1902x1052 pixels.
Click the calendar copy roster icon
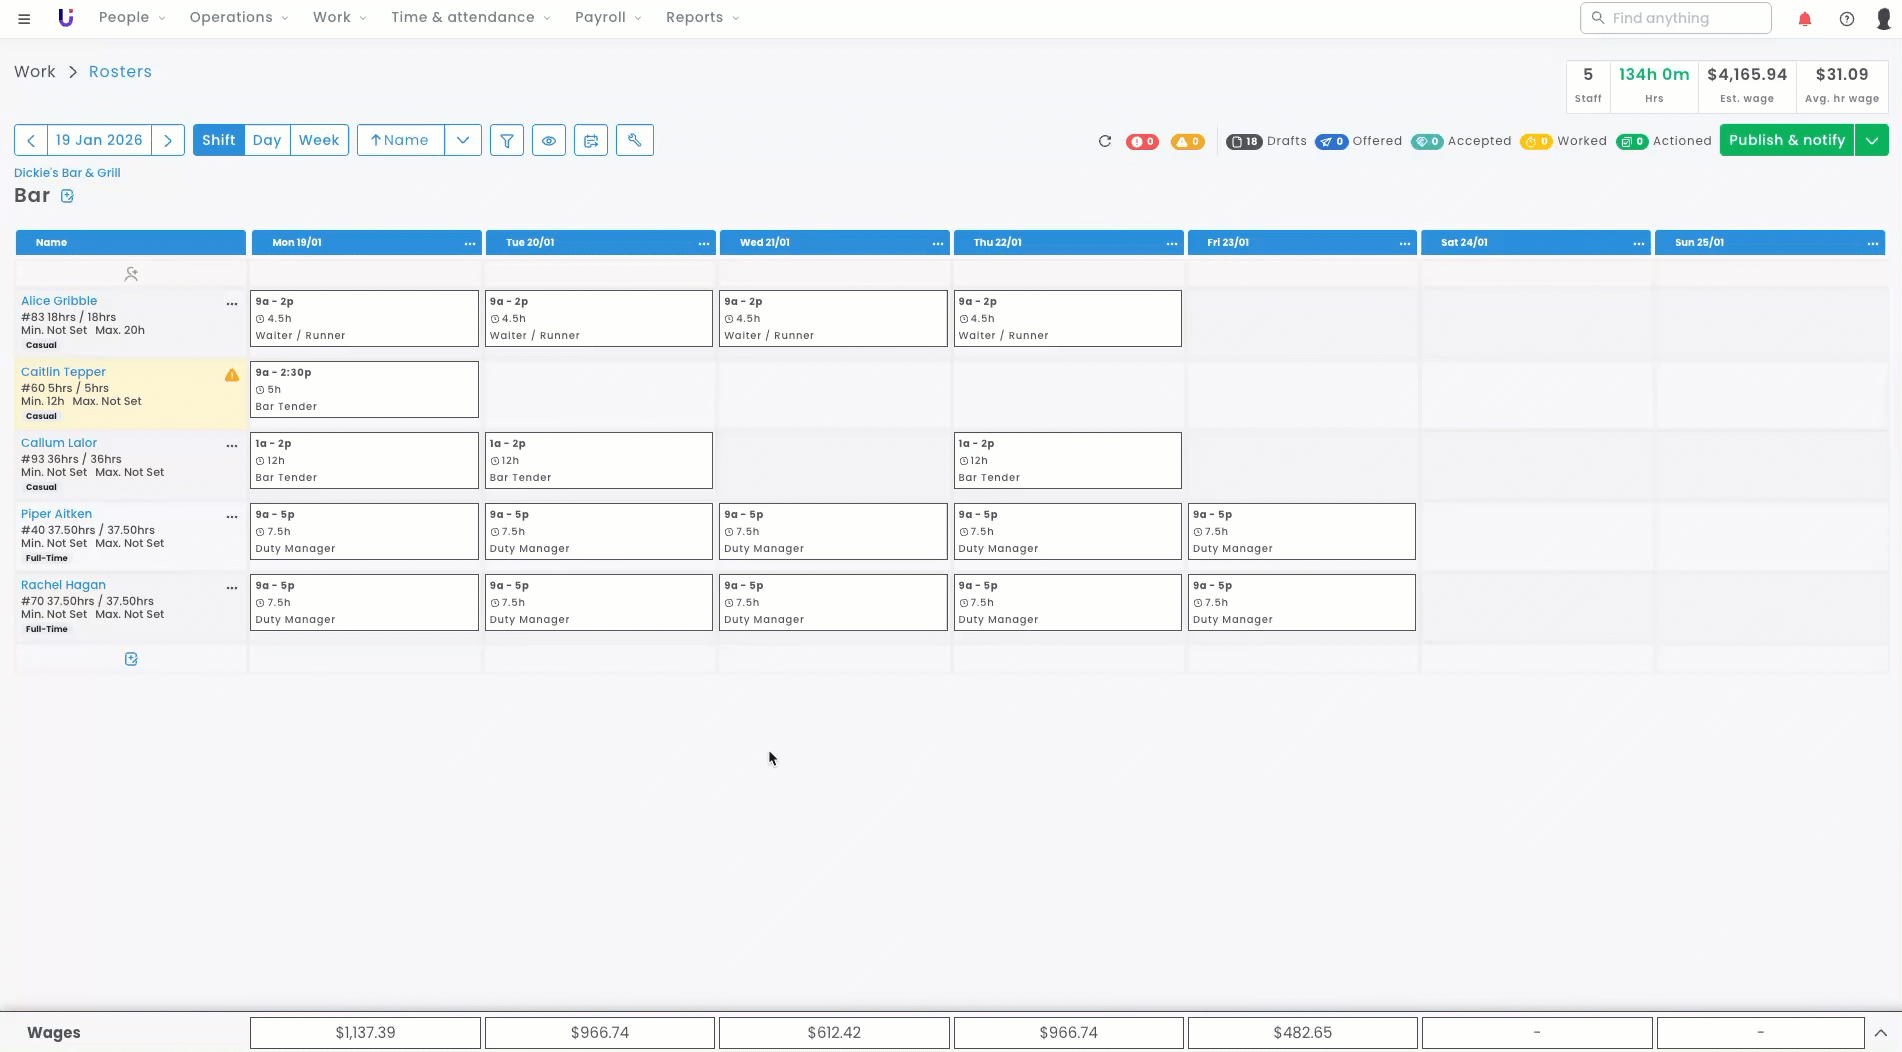[x=591, y=140]
